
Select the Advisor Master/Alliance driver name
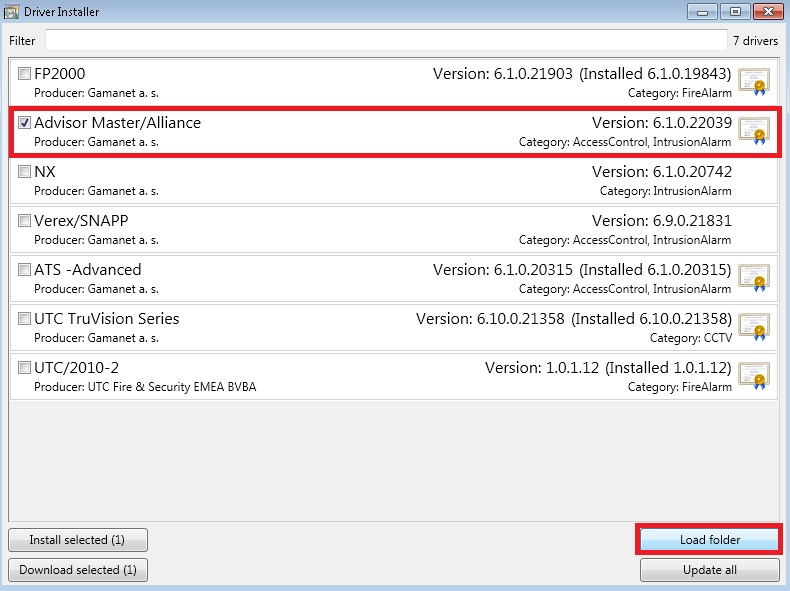click(117, 122)
